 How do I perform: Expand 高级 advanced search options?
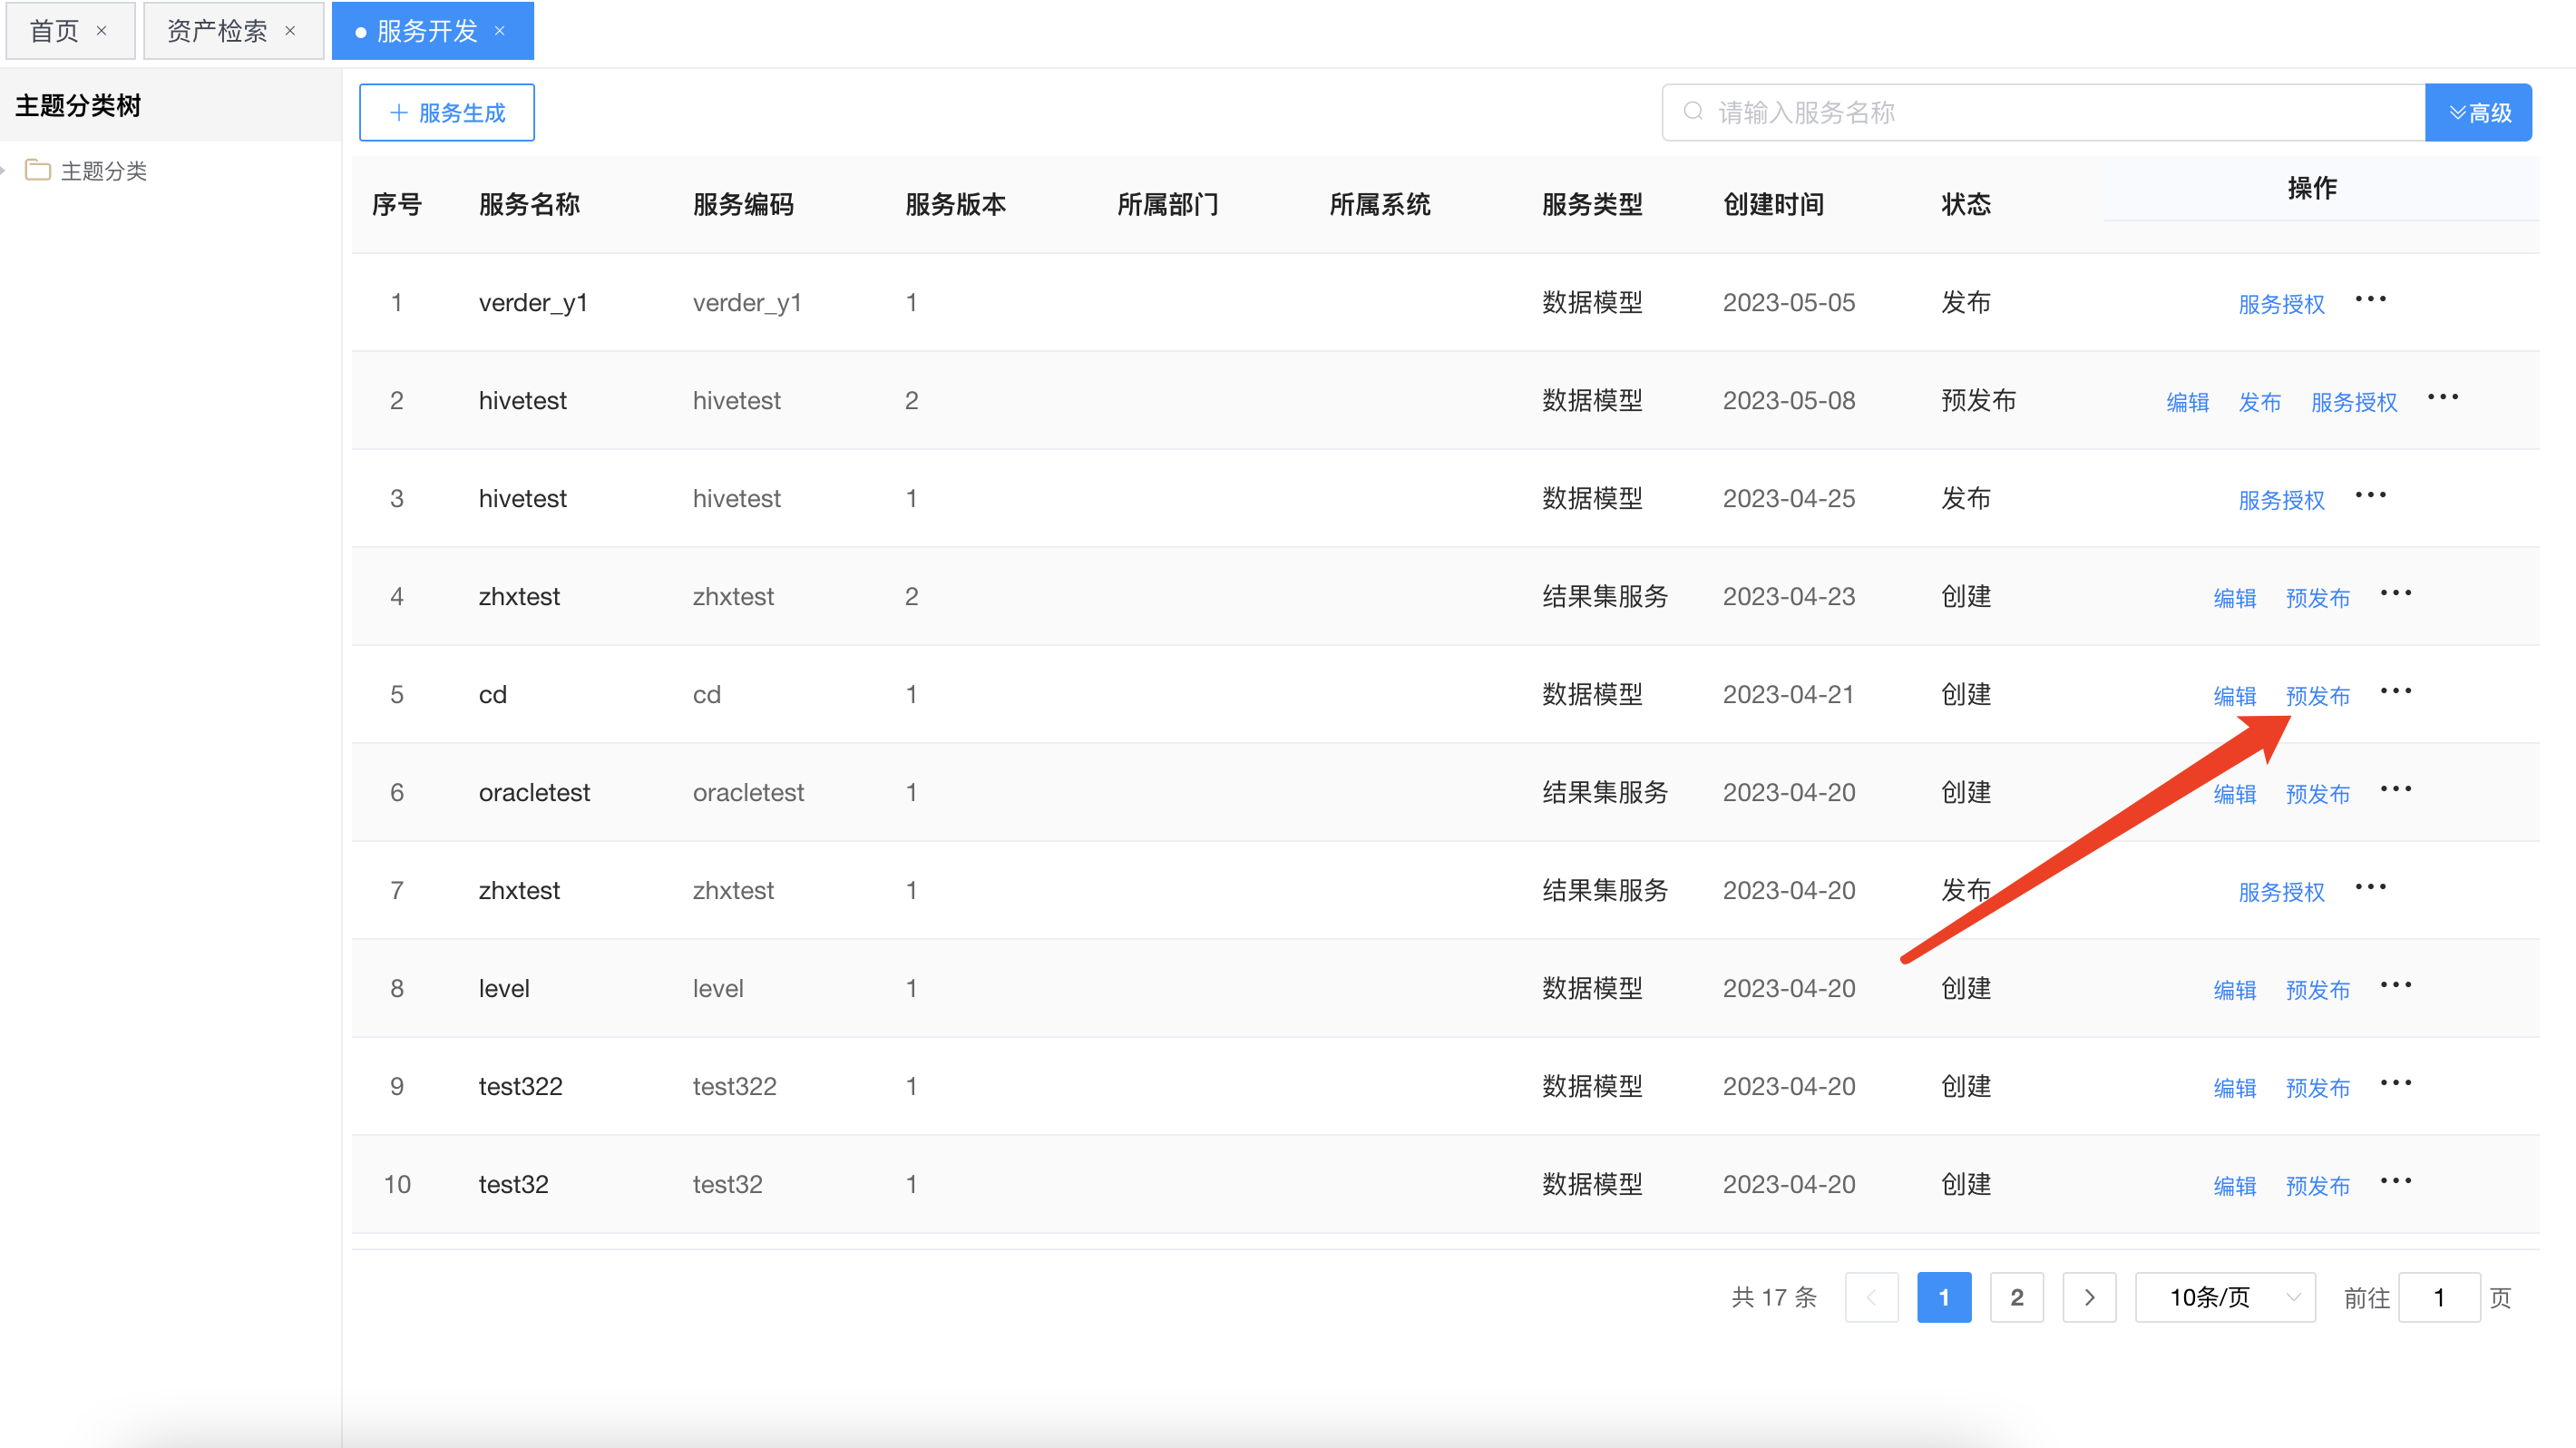click(x=2478, y=112)
